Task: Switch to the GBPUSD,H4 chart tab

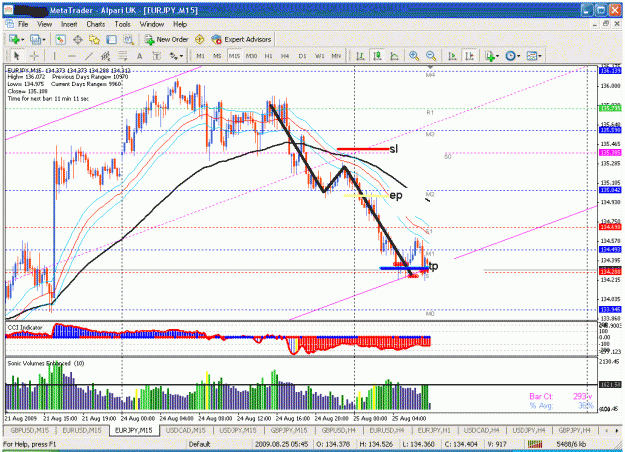Action: pos(339,430)
